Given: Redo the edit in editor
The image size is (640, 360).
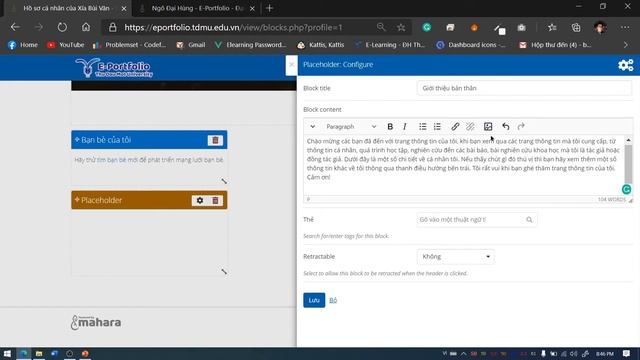Looking at the screenshot, I should 521,127.
